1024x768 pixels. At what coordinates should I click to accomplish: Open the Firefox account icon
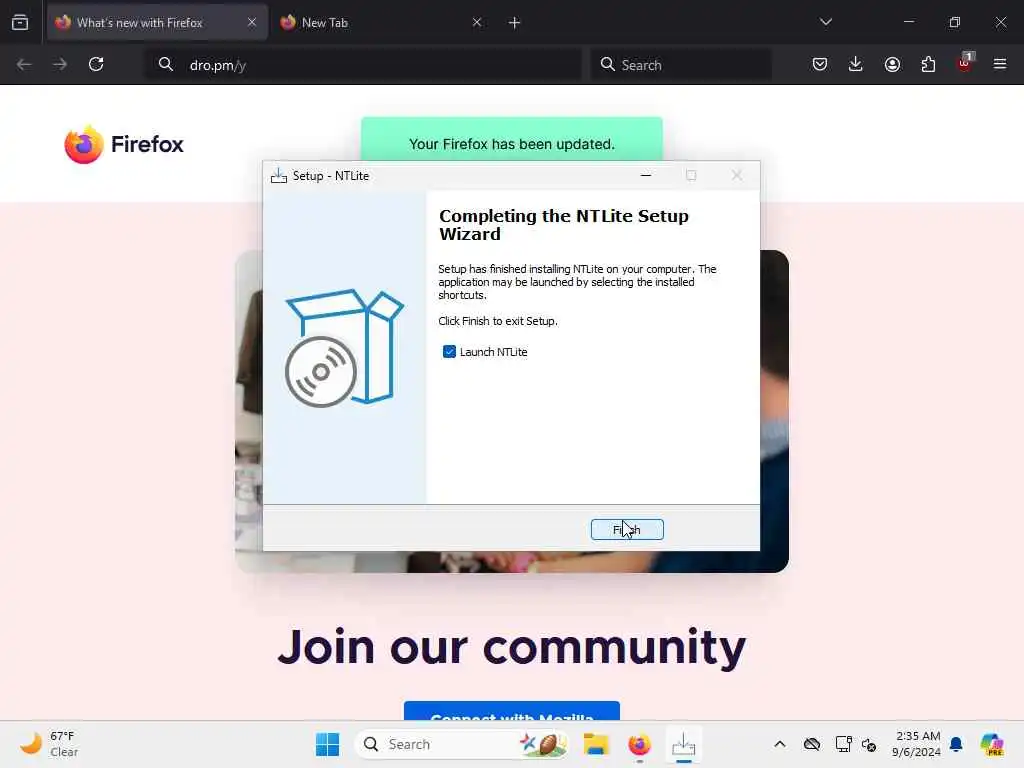click(x=892, y=64)
